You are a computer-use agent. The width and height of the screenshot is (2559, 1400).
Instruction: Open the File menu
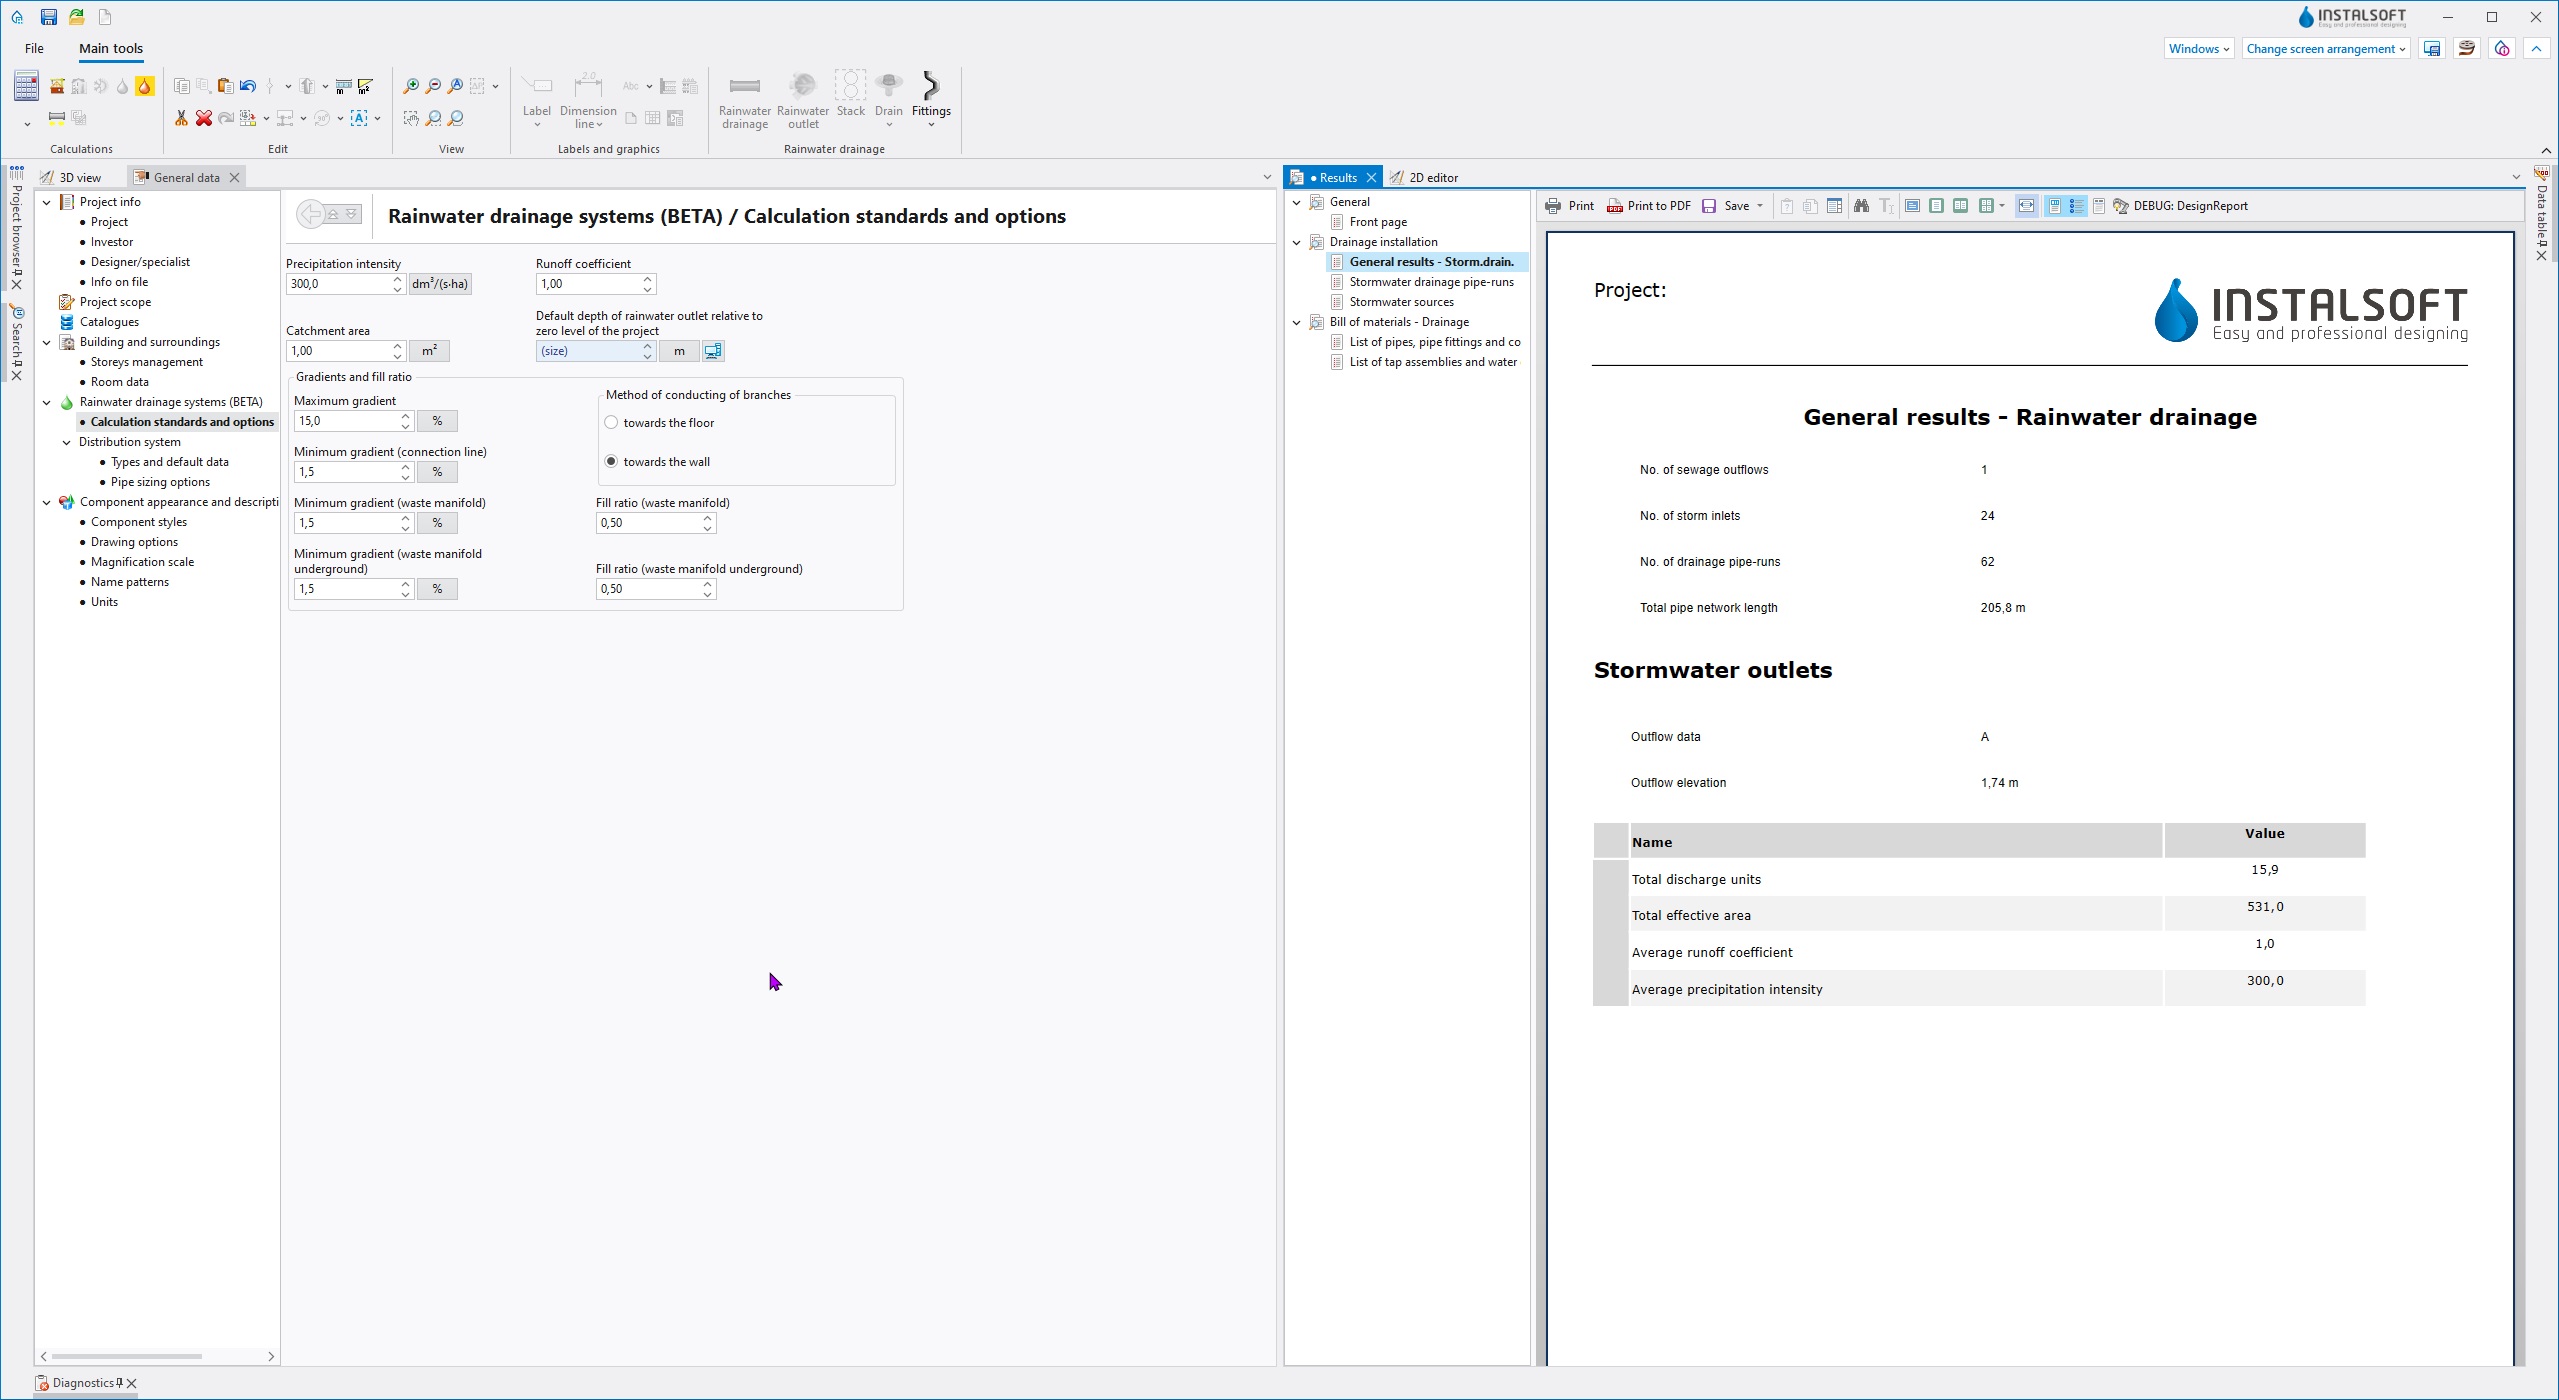coord(34,49)
